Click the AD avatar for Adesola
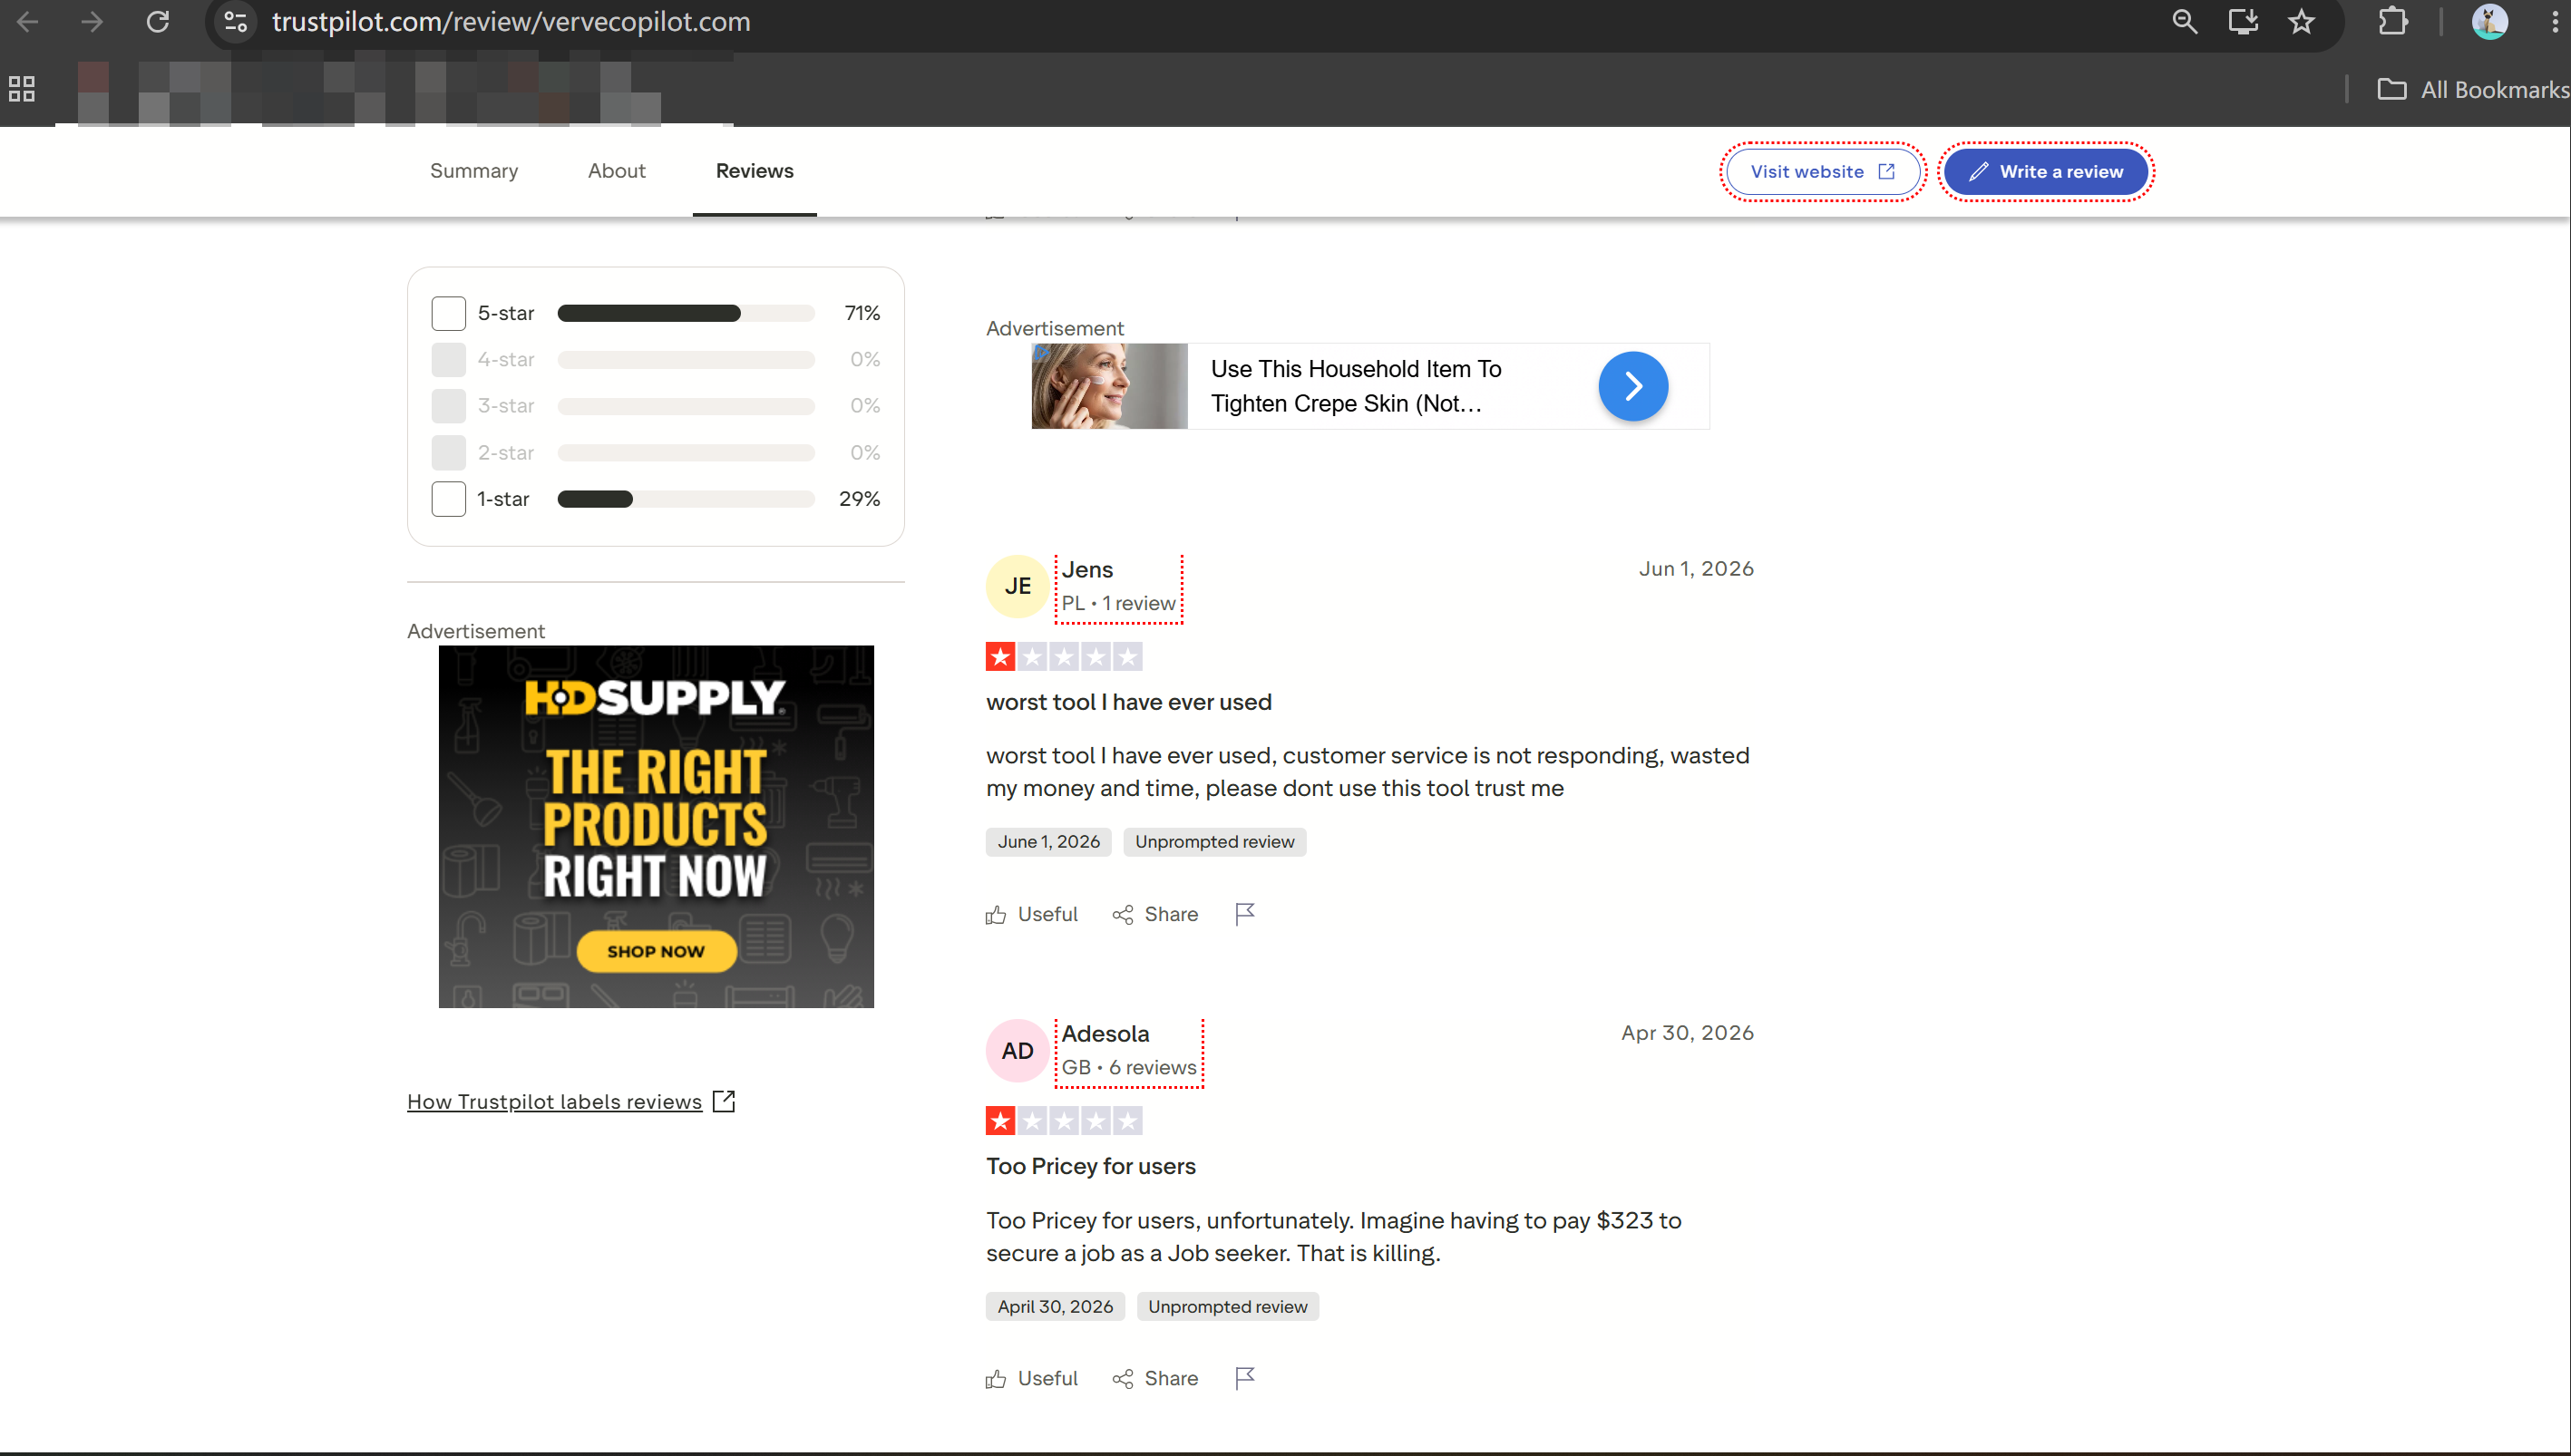This screenshot has width=2571, height=1456. click(x=1017, y=1051)
